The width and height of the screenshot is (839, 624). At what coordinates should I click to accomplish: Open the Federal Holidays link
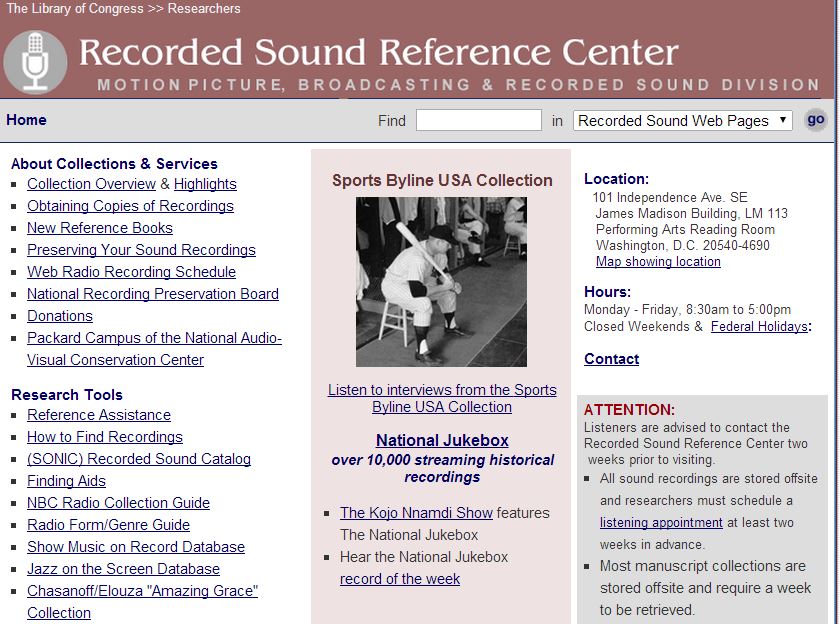[x=759, y=326]
